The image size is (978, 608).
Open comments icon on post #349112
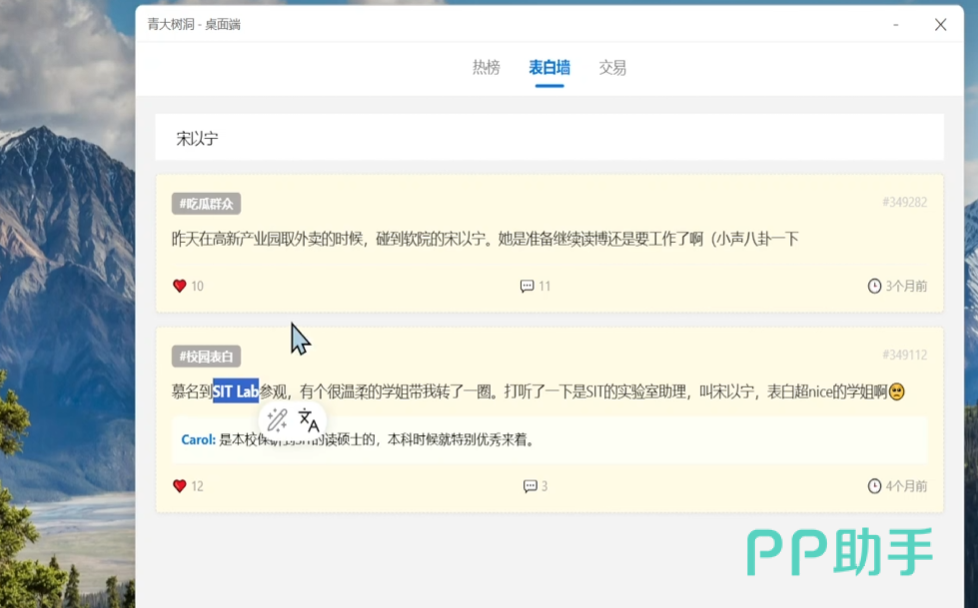pyautogui.click(x=530, y=486)
